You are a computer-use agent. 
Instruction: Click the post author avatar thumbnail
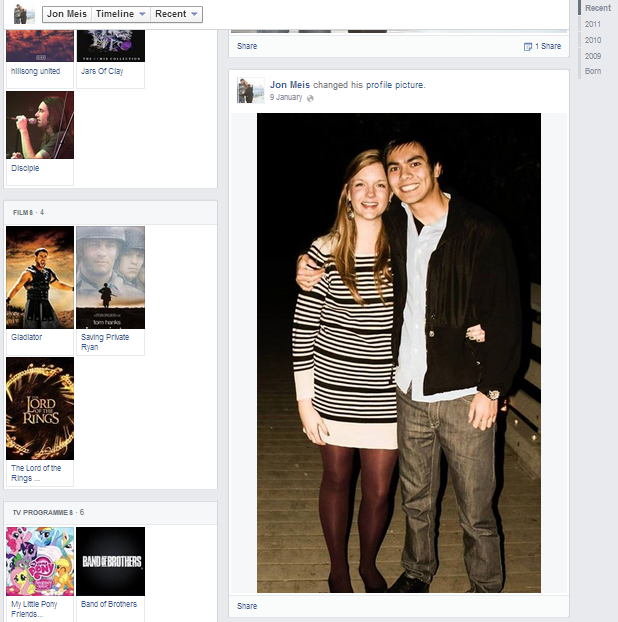(x=250, y=91)
